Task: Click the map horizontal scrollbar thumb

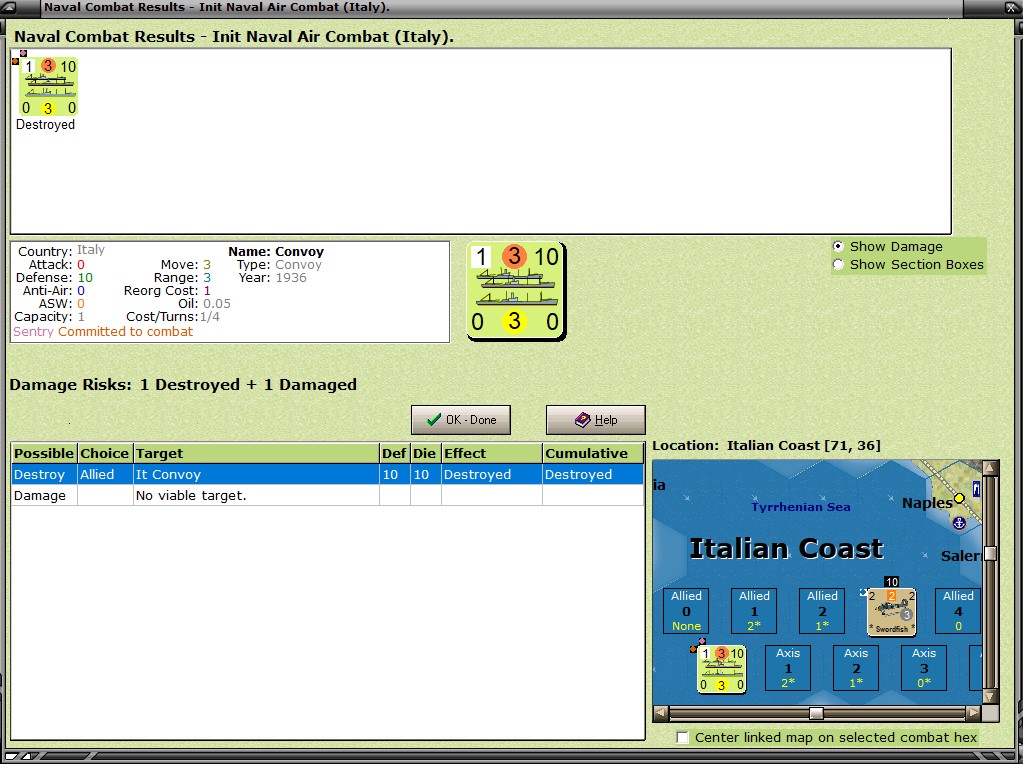Action: click(x=816, y=713)
